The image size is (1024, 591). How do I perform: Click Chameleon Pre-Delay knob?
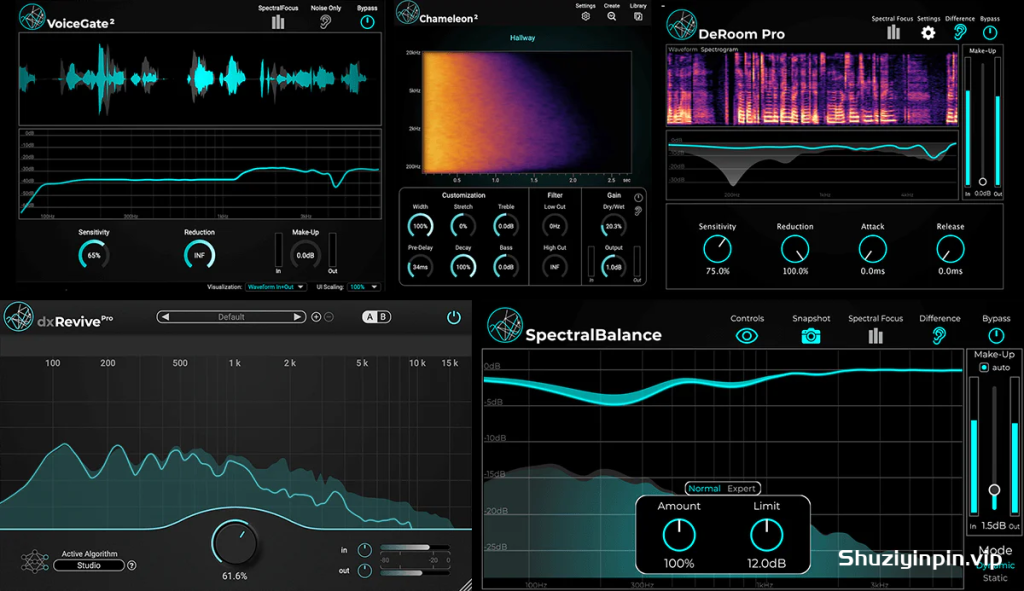pos(420,266)
